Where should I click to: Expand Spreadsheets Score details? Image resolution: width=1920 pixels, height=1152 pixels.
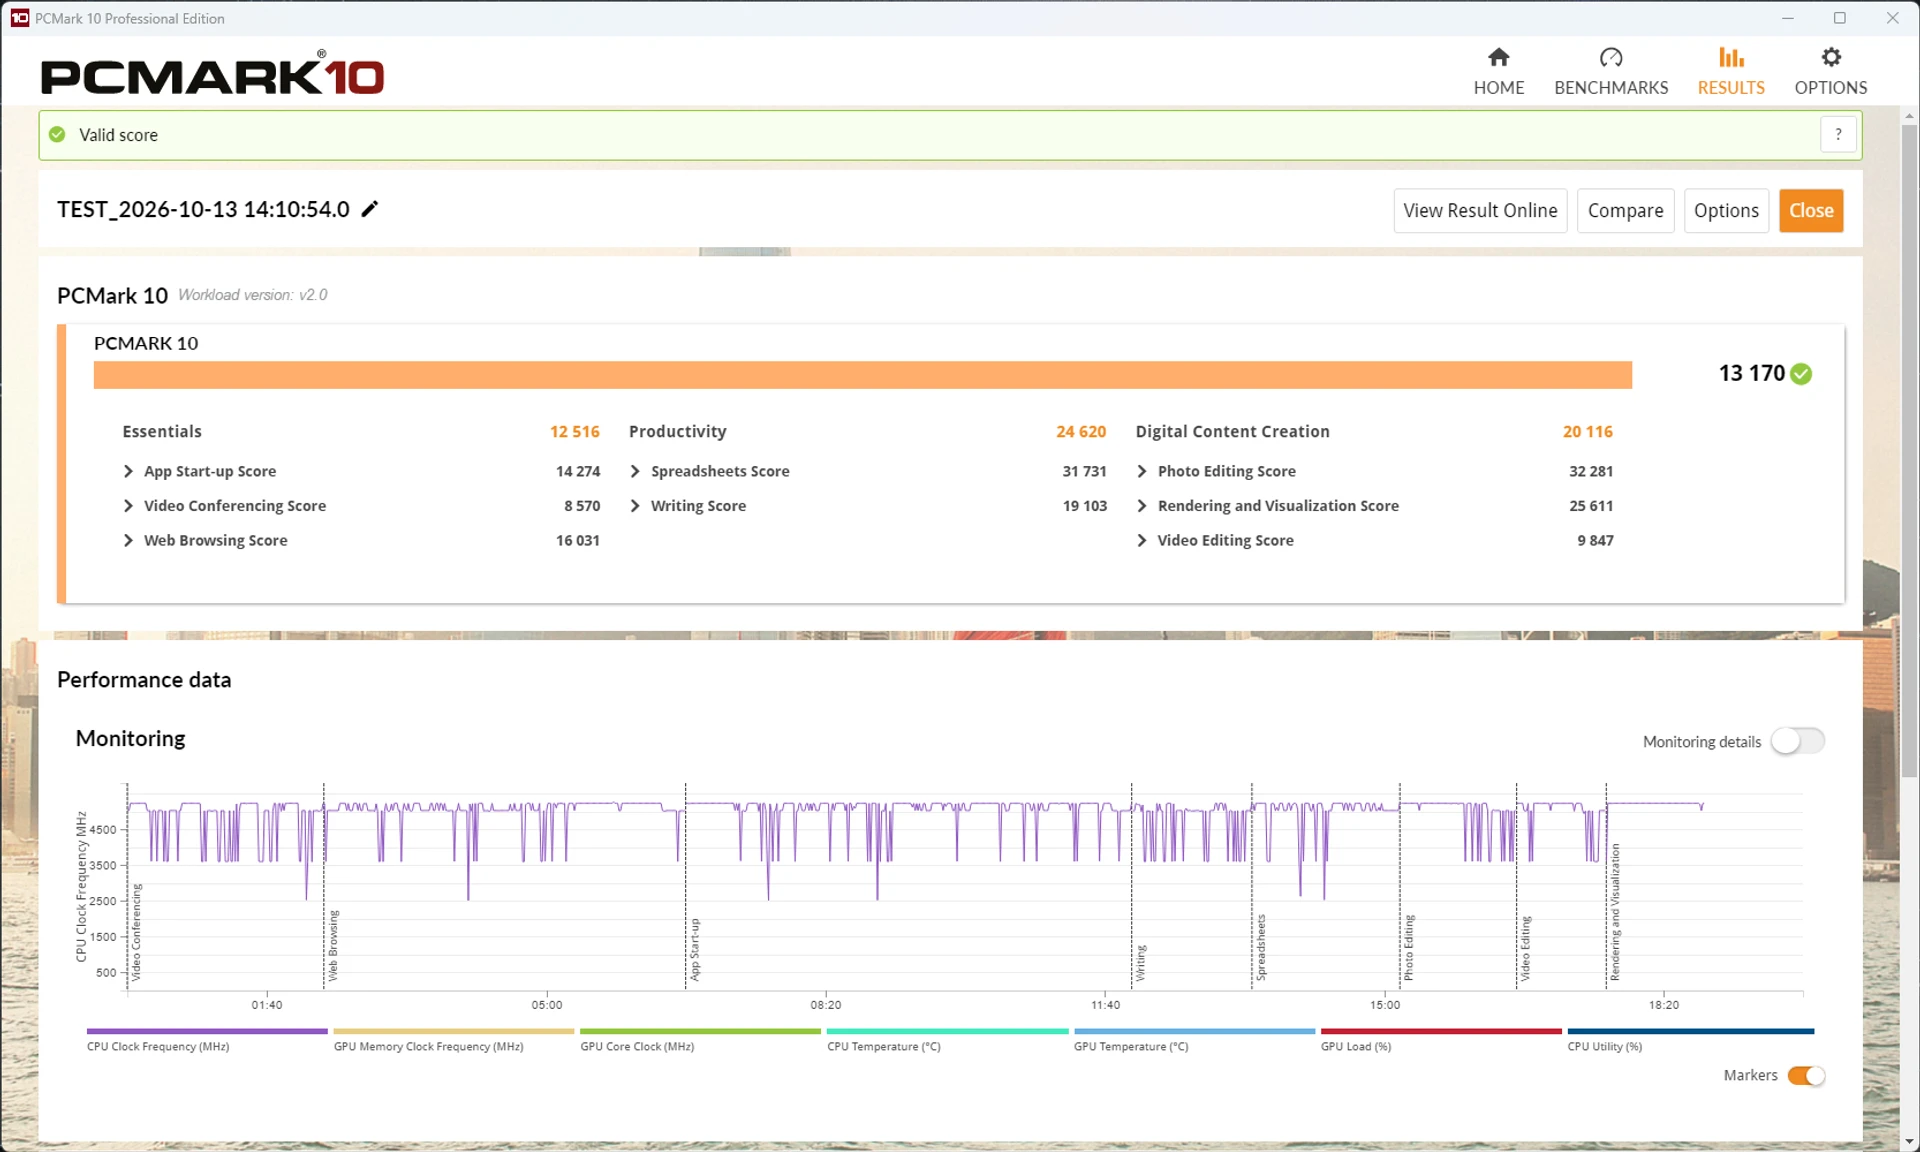pos(635,471)
